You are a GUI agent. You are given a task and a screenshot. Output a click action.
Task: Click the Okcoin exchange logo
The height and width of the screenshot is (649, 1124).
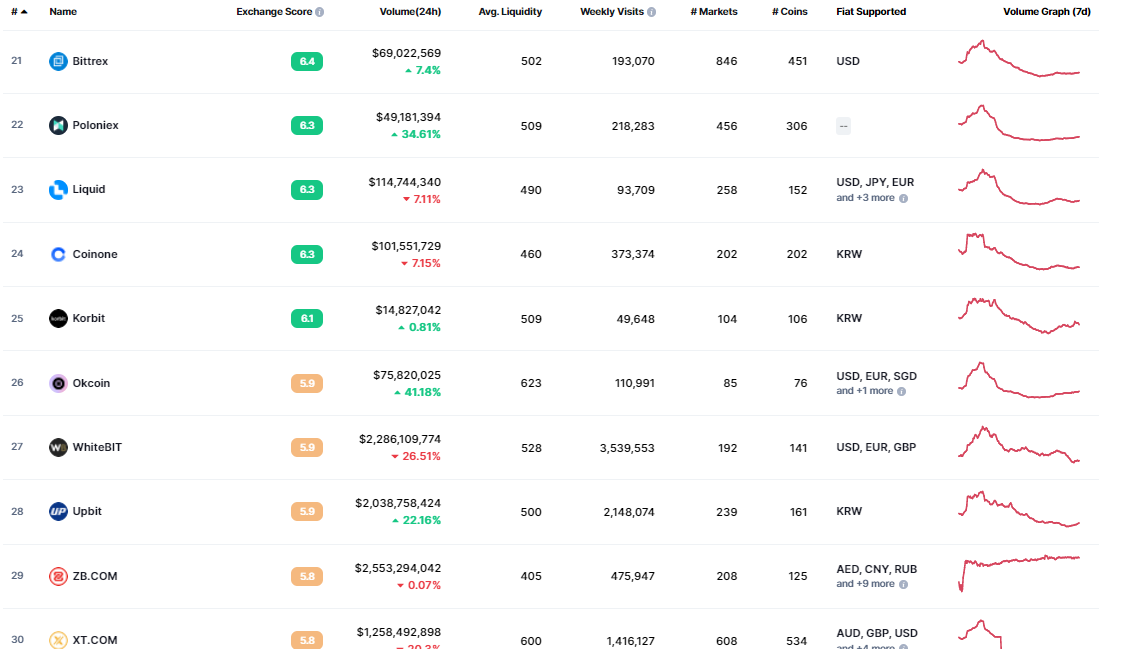tap(58, 383)
